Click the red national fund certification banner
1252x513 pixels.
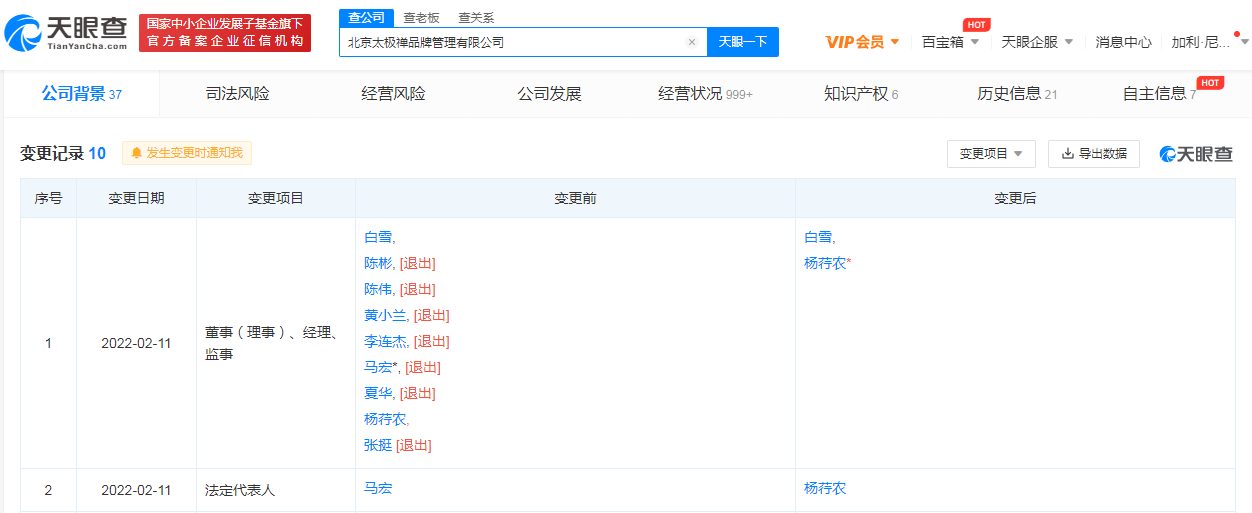(225, 32)
